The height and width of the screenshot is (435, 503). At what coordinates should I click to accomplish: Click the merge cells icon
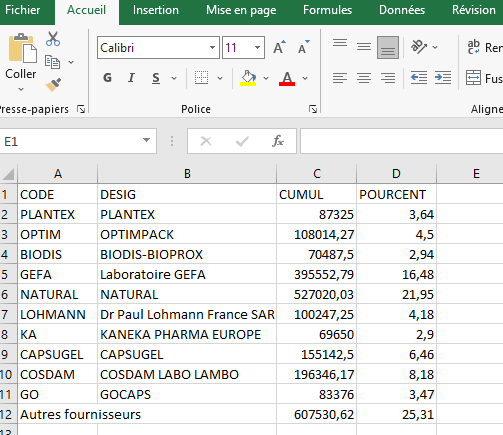(x=473, y=78)
